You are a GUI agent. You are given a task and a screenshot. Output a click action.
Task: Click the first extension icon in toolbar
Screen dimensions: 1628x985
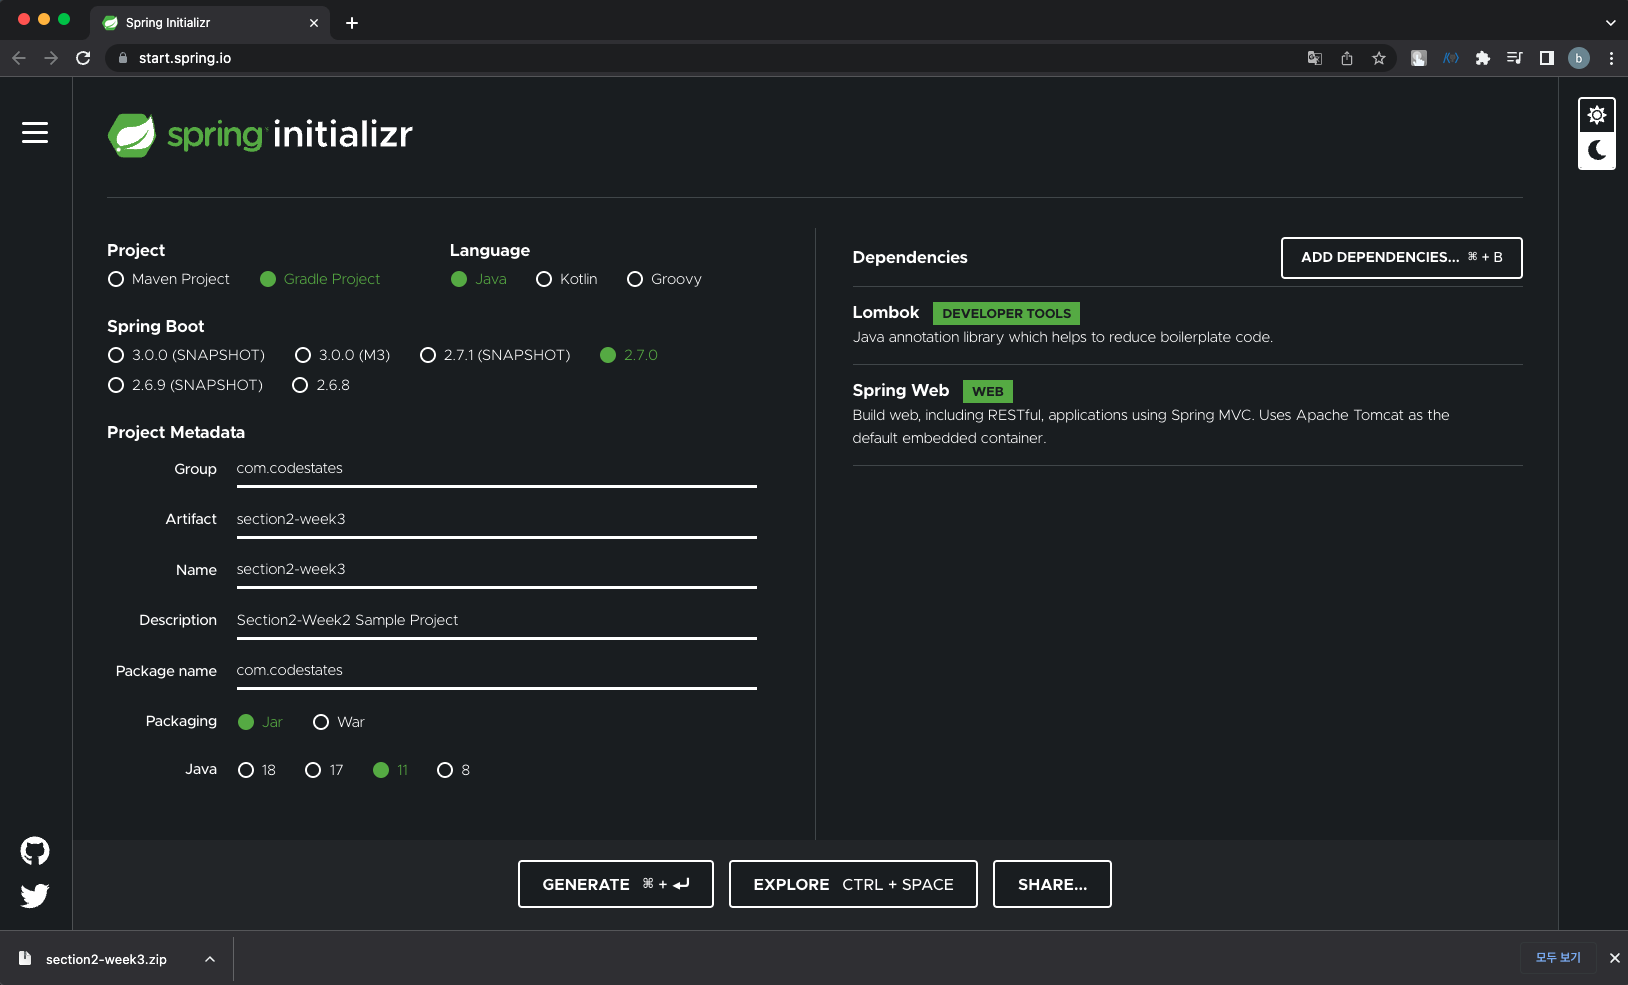tap(1418, 58)
